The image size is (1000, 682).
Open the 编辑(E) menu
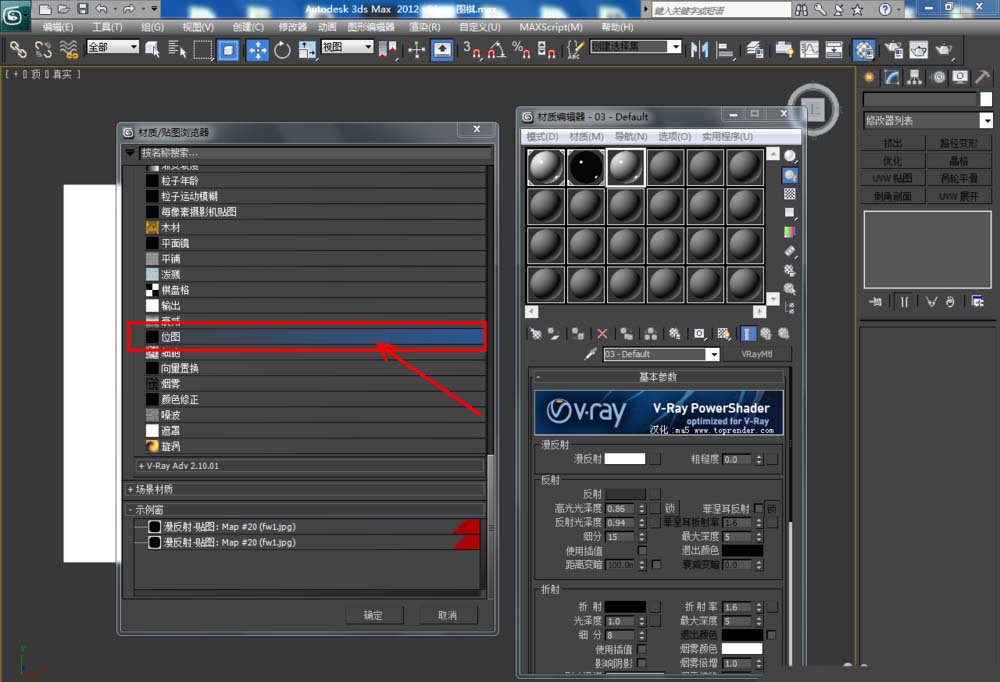tap(58, 27)
